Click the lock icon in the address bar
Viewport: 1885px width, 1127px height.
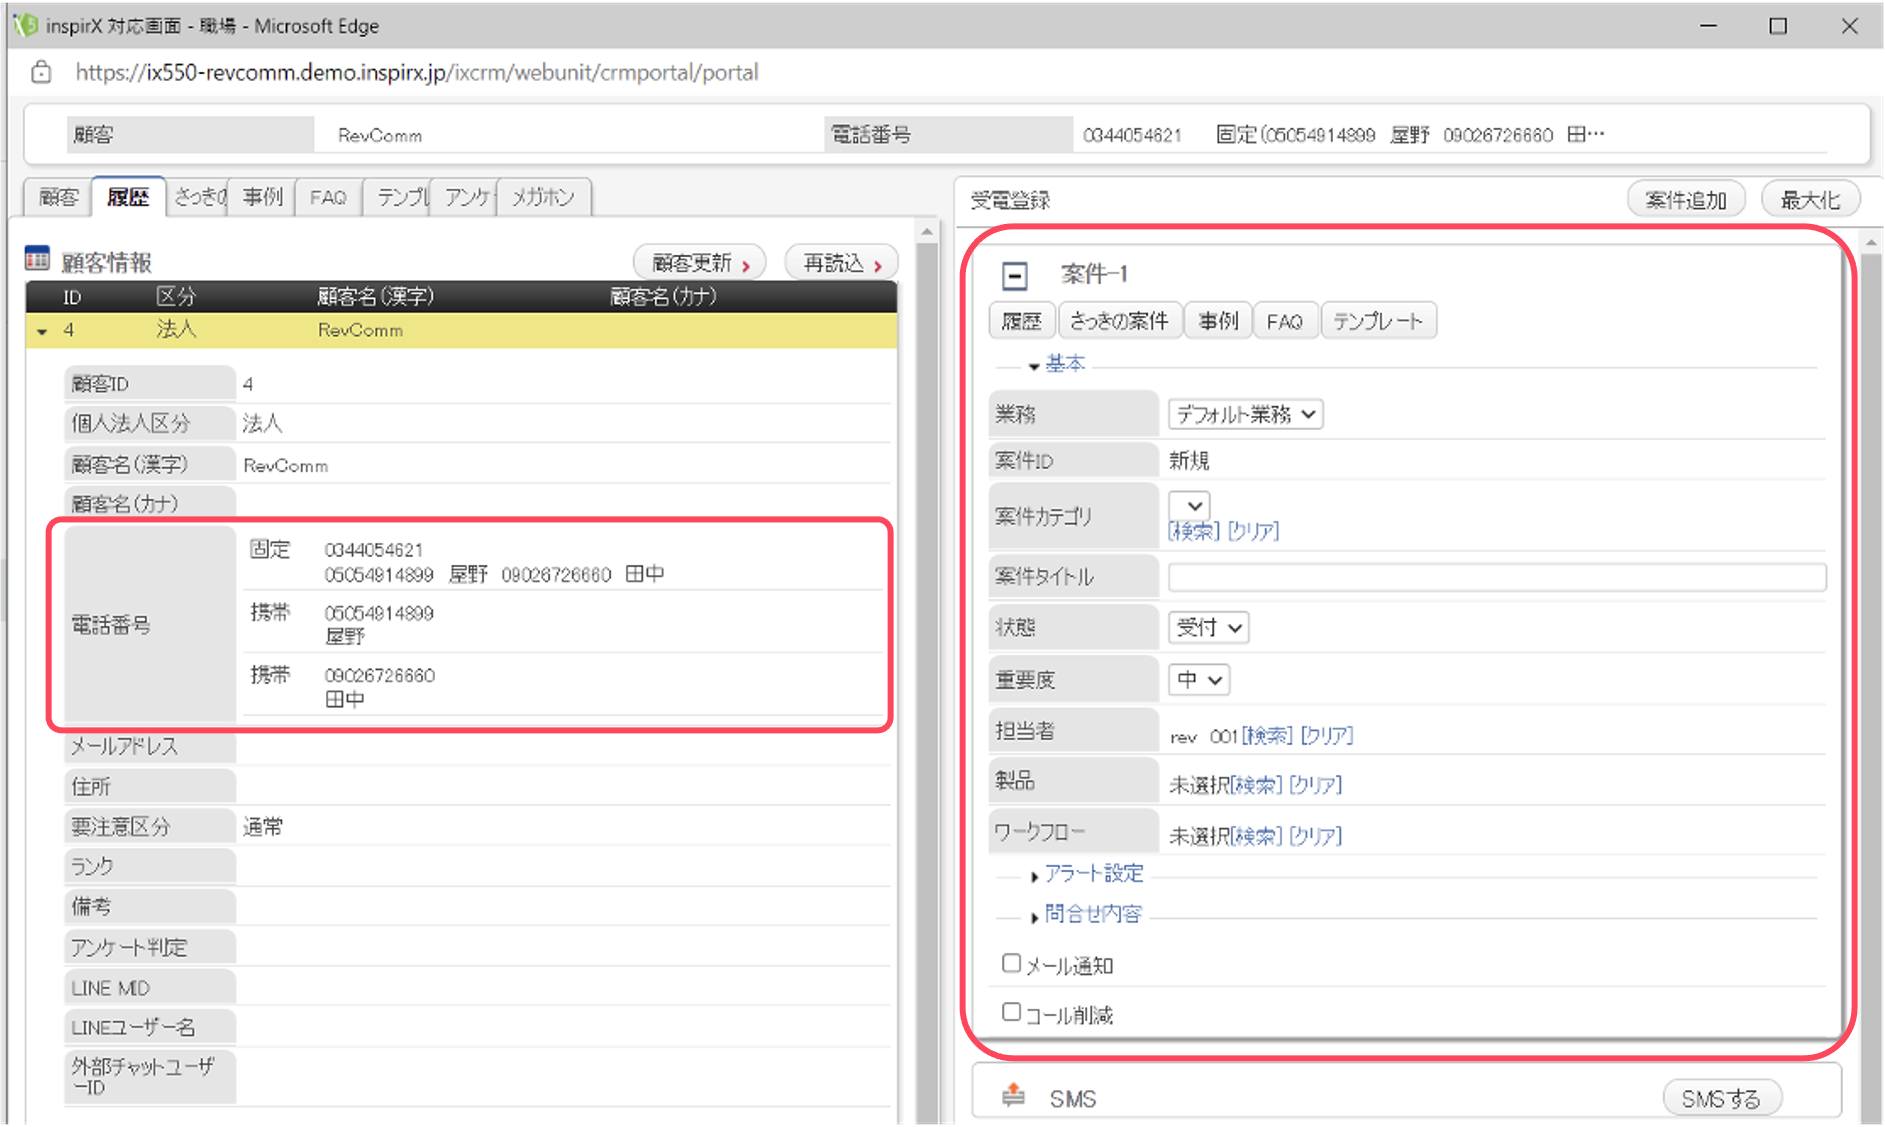pyautogui.click(x=41, y=72)
